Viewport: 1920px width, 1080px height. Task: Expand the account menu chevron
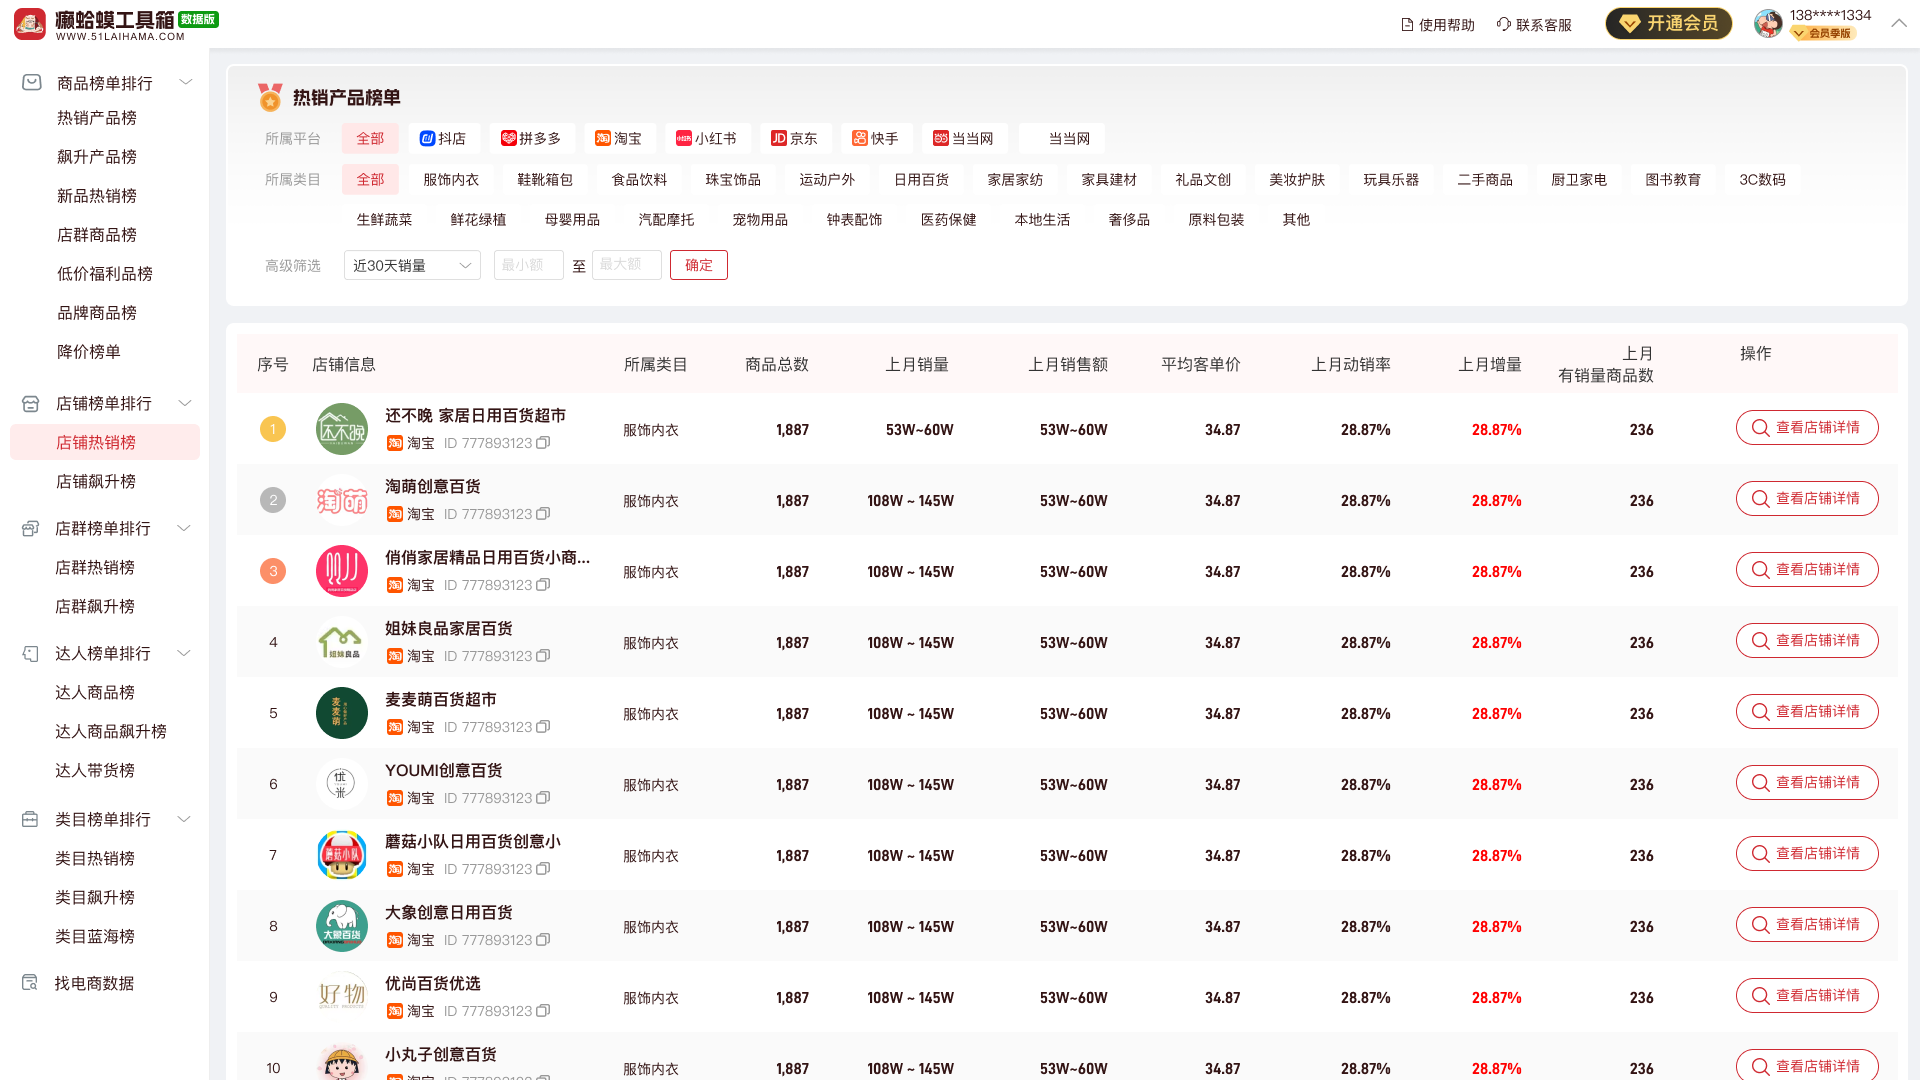pyautogui.click(x=1898, y=24)
